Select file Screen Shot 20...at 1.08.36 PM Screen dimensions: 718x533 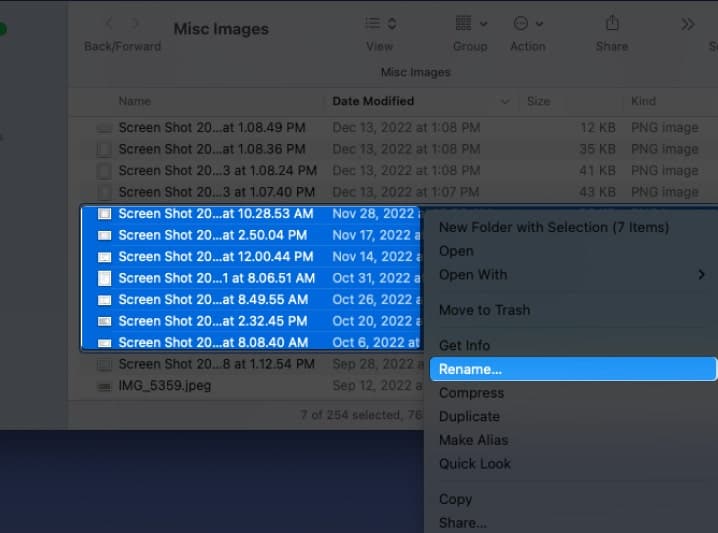[212, 149]
